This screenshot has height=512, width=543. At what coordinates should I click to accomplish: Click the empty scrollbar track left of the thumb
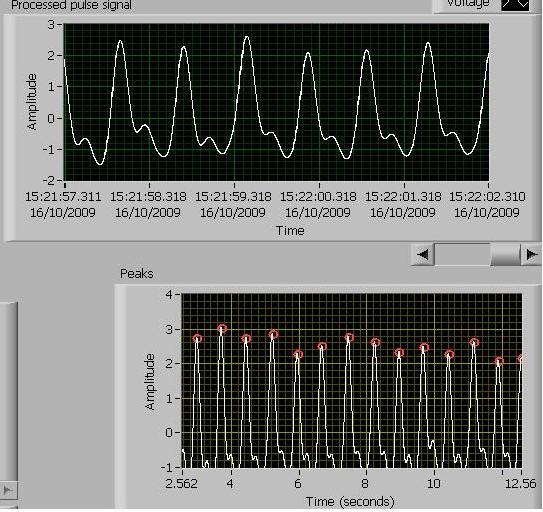pyautogui.click(x=462, y=255)
